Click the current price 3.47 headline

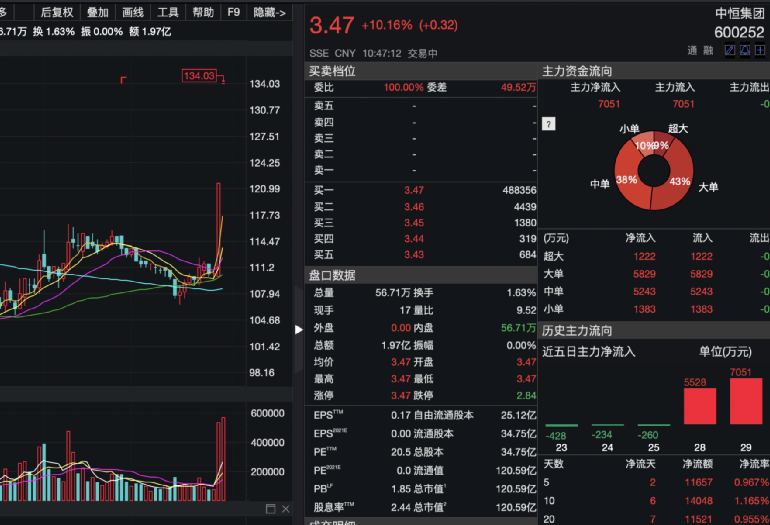[x=331, y=25]
